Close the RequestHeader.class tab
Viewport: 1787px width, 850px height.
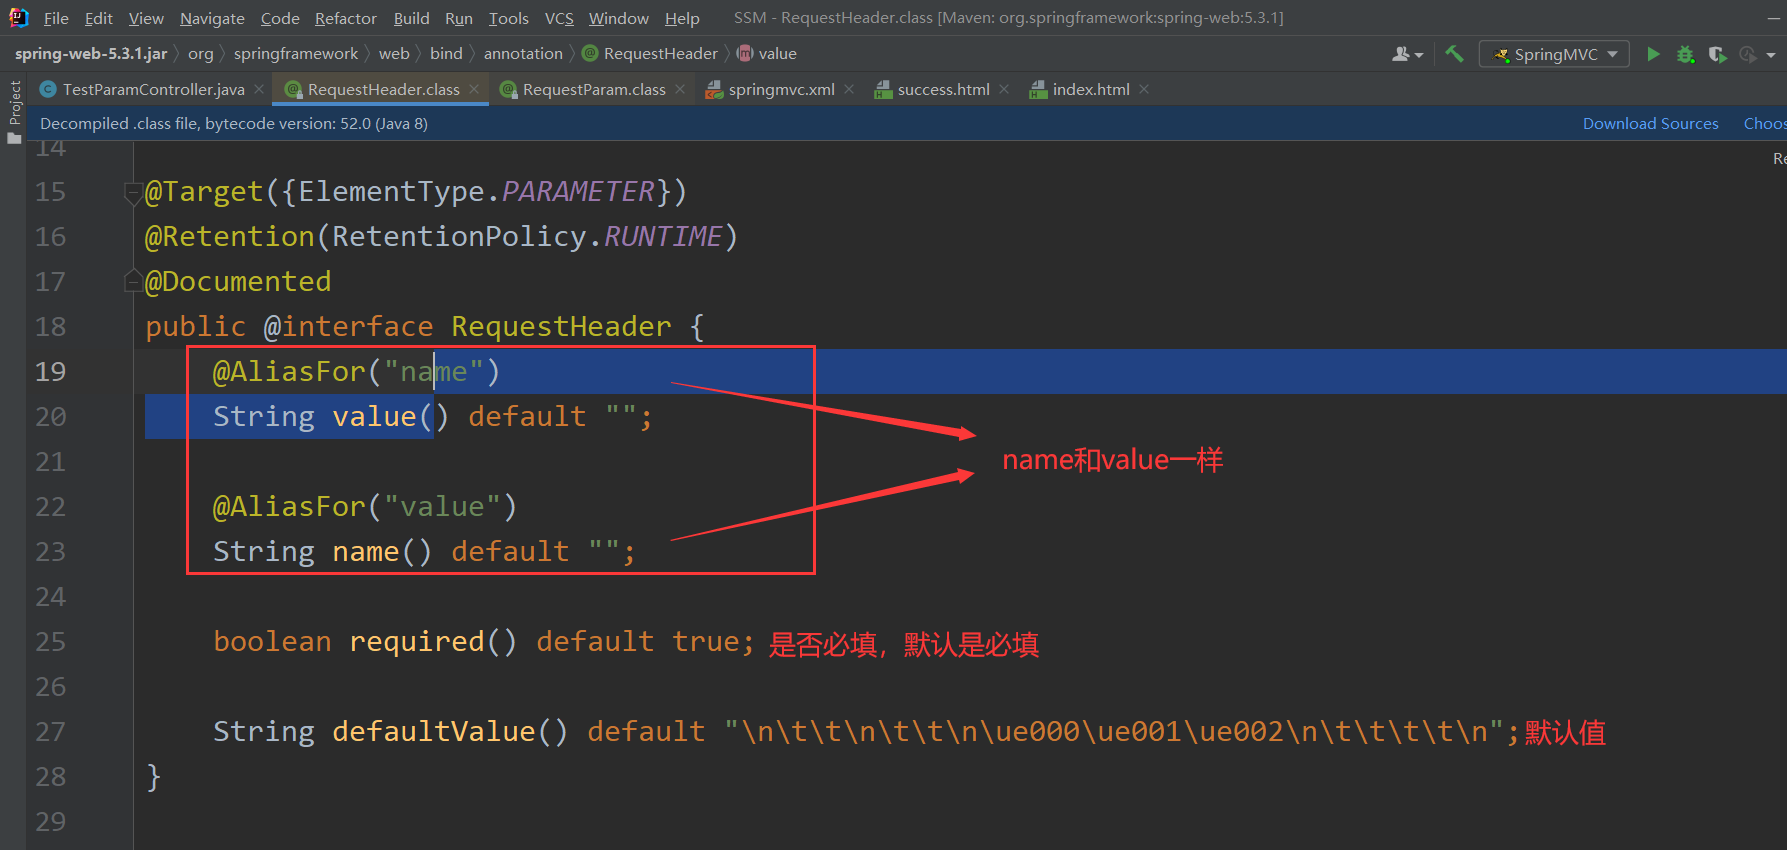(474, 89)
